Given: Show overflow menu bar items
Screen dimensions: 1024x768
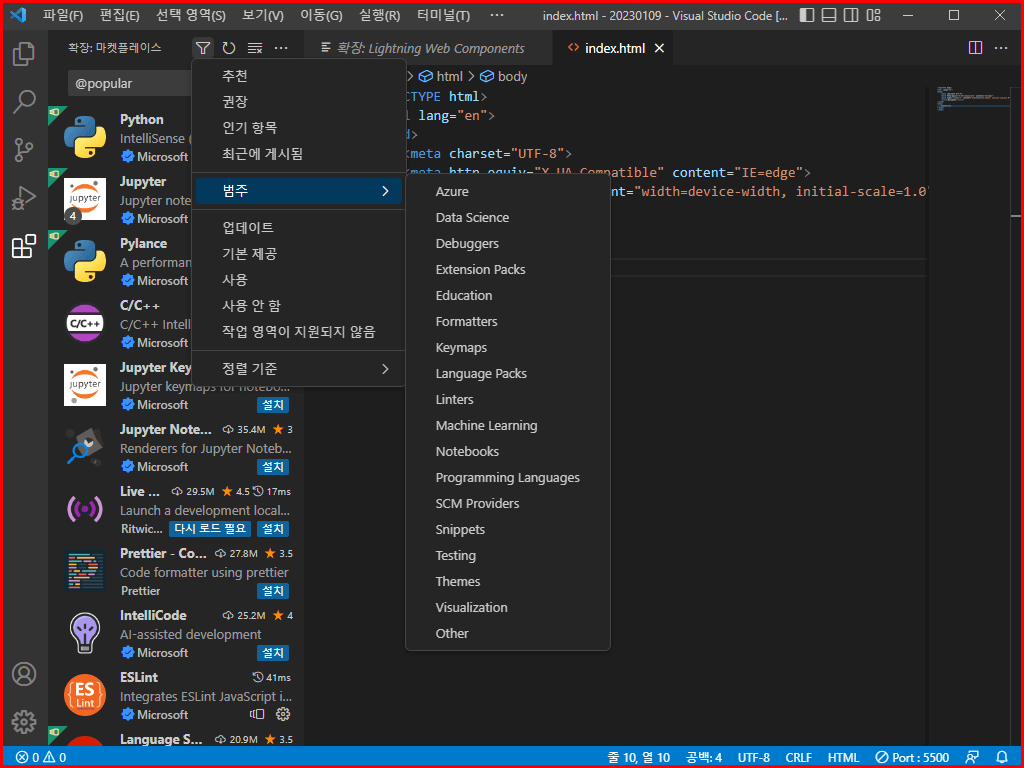Looking at the screenshot, I should pyautogui.click(x=496, y=15).
